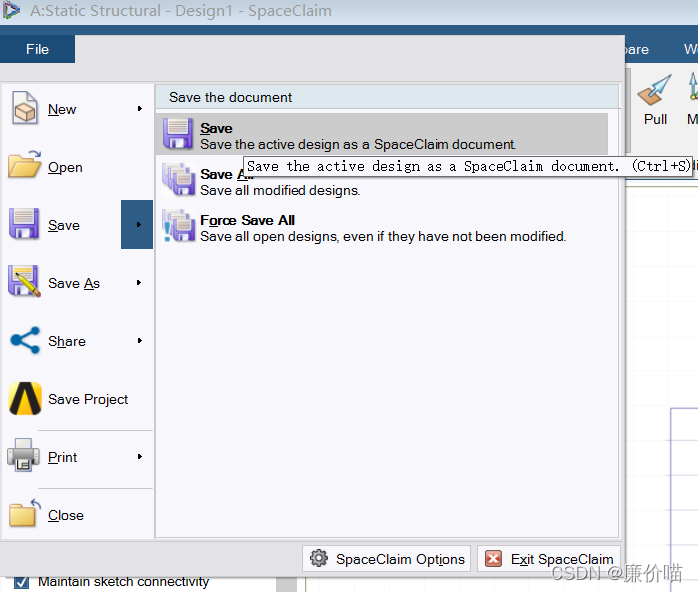The image size is (698, 592).
Task: Expand the highlighted Save submenu arrow
Action: (x=137, y=224)
